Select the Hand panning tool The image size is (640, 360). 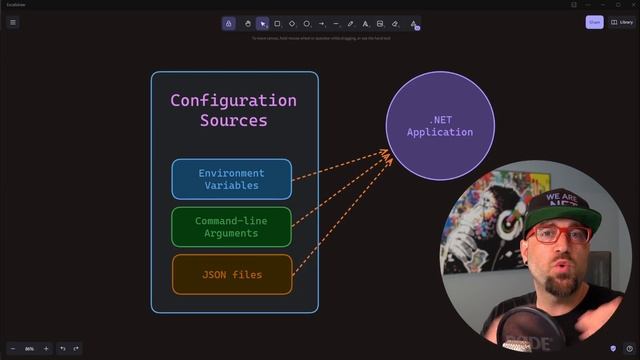tap(248, 24)
